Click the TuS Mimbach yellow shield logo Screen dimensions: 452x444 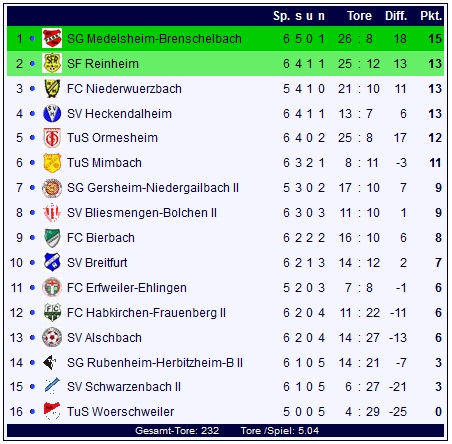[52, 163]
